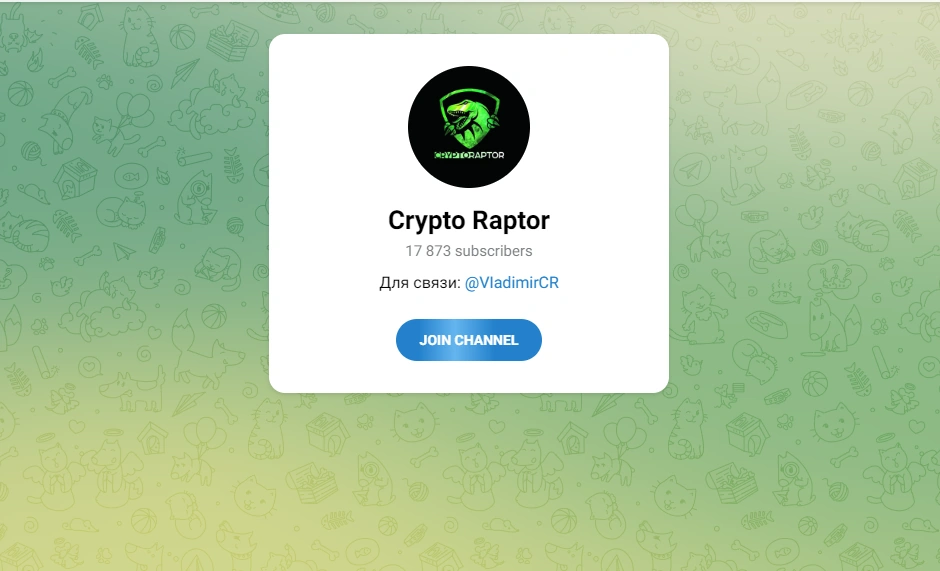Image resolution: width=940 pixels, height=571 pixels.
Task: Click the "Для связи:" label text
Action: [x=420, y=283]
